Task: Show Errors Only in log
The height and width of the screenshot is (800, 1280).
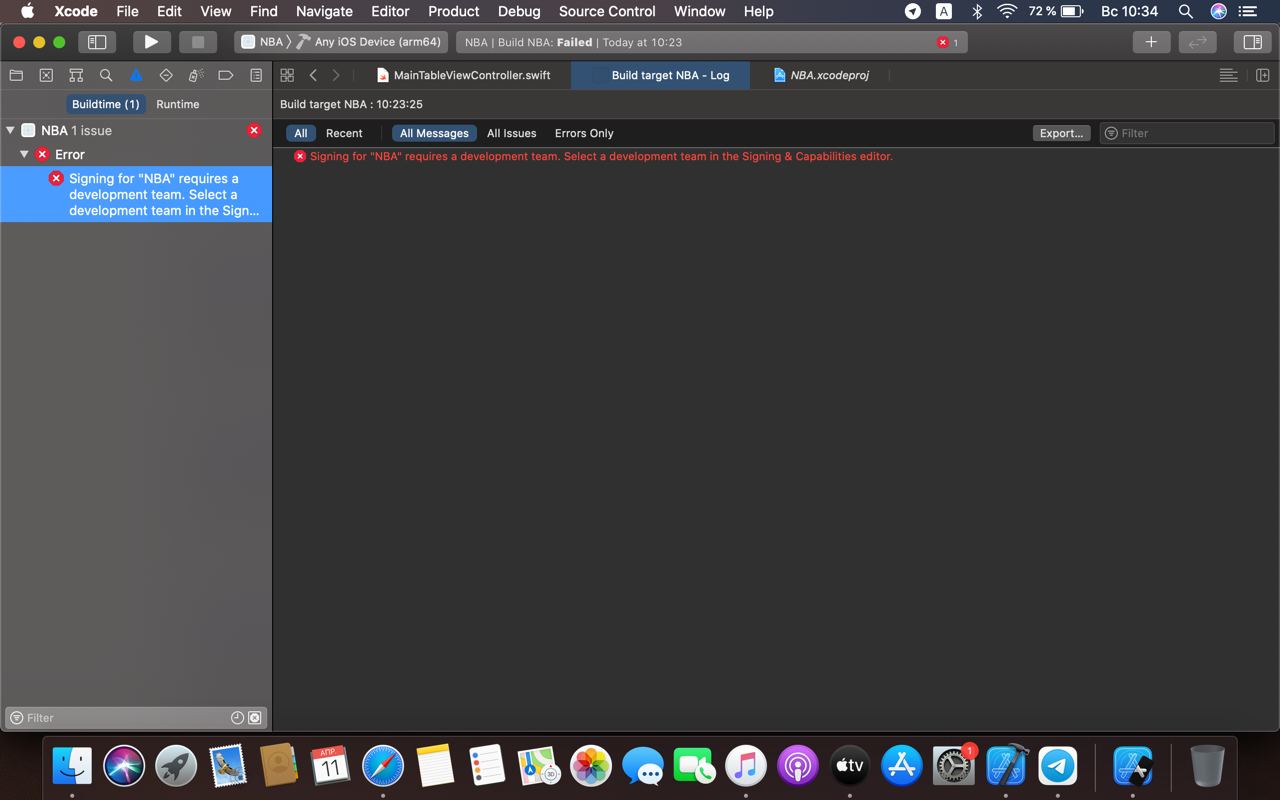Action: click(584, 133)
